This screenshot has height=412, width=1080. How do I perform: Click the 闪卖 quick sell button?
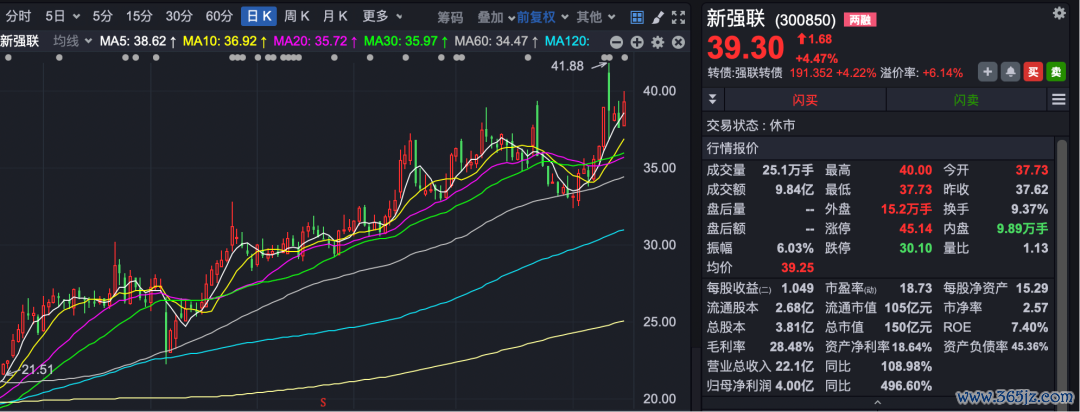pos(966,100)
